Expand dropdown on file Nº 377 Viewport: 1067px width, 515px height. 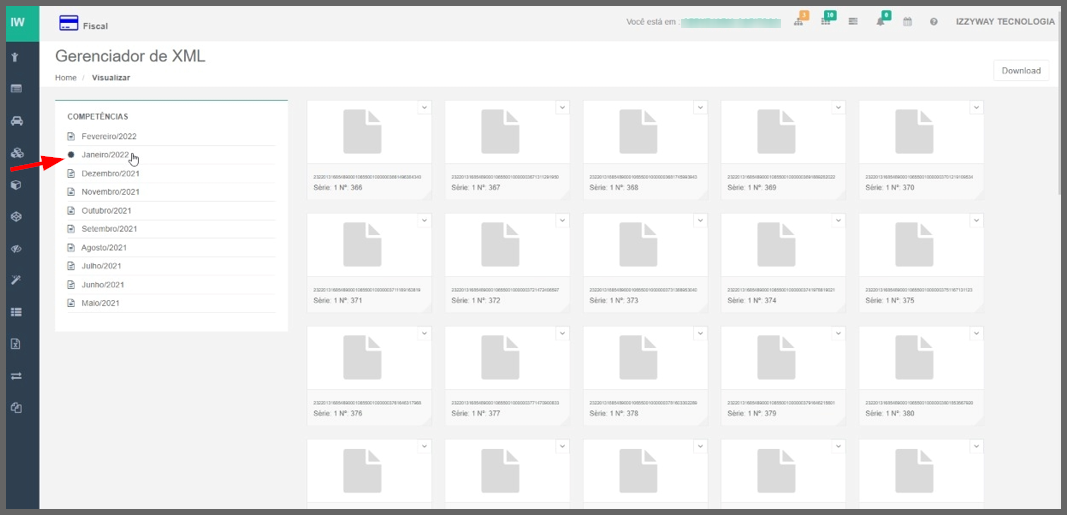[561, 334]
